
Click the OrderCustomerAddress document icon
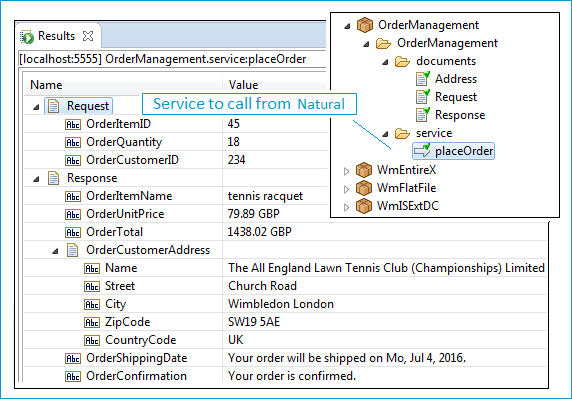[x=72, y=250]
